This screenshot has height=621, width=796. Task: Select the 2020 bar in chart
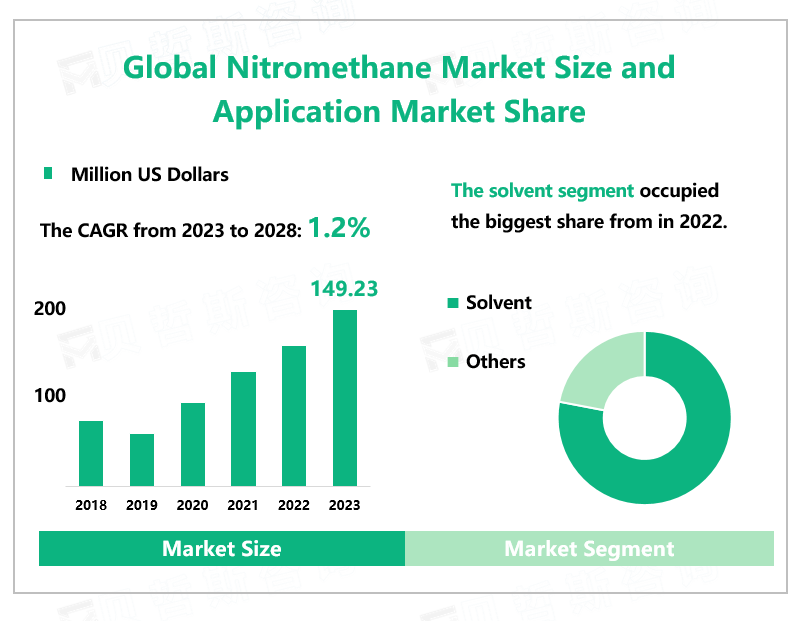(x=193, y=445)
